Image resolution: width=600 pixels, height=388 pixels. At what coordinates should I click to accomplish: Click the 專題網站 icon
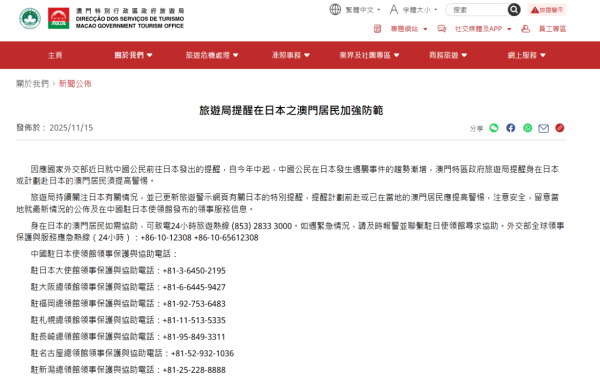pos(377,29)
